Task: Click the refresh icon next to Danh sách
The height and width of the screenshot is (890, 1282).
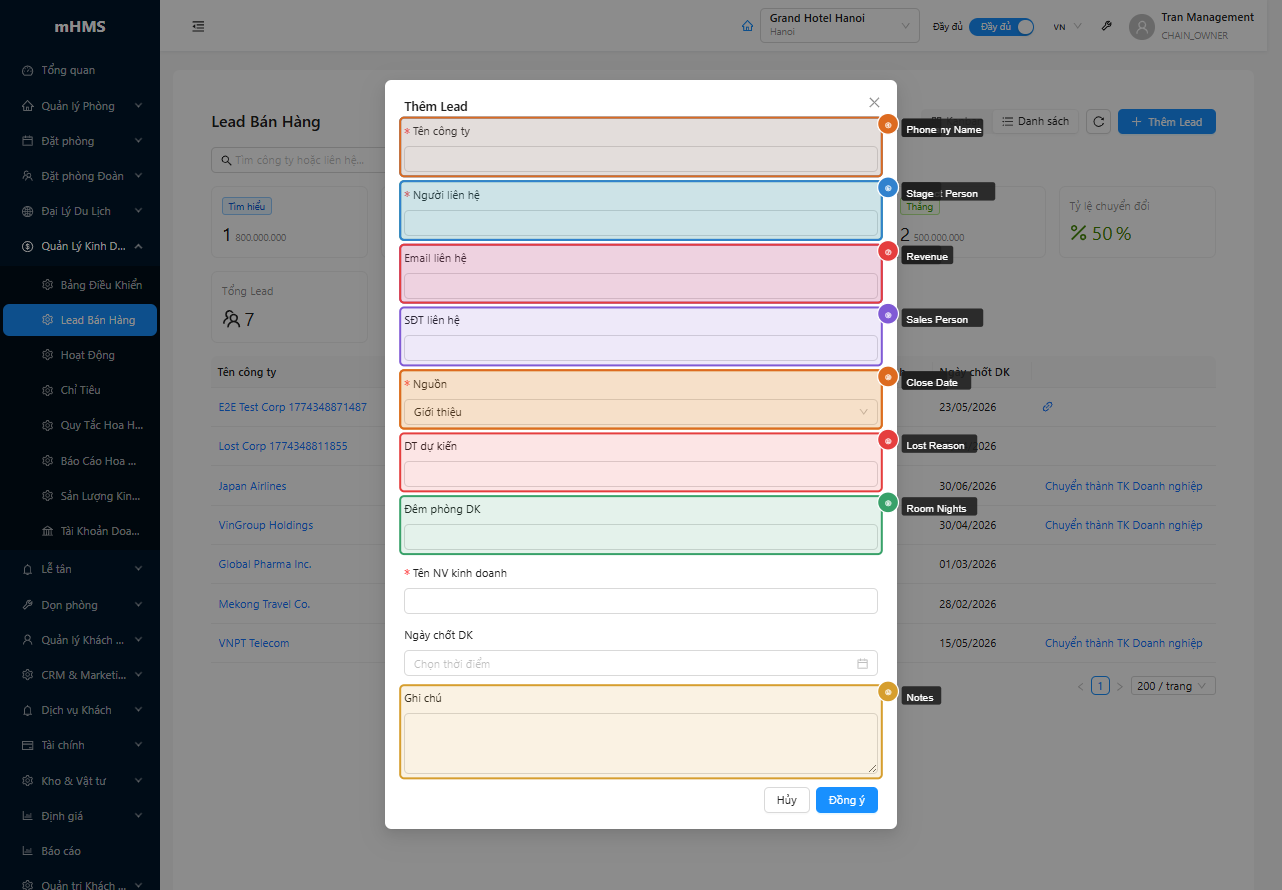Action: point(1098,122)
